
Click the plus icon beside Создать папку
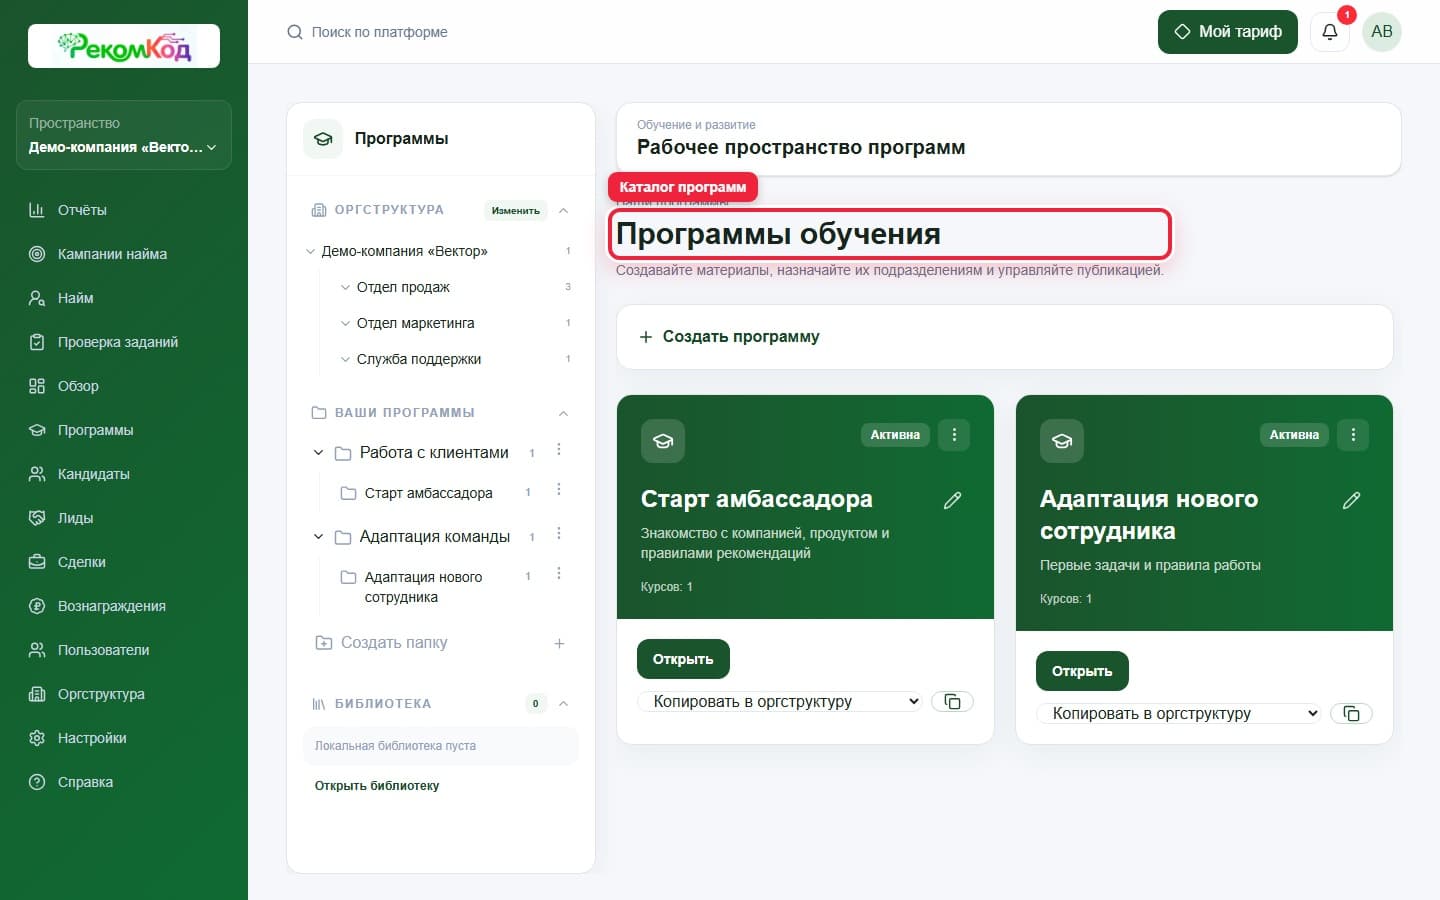click(559, 643)
